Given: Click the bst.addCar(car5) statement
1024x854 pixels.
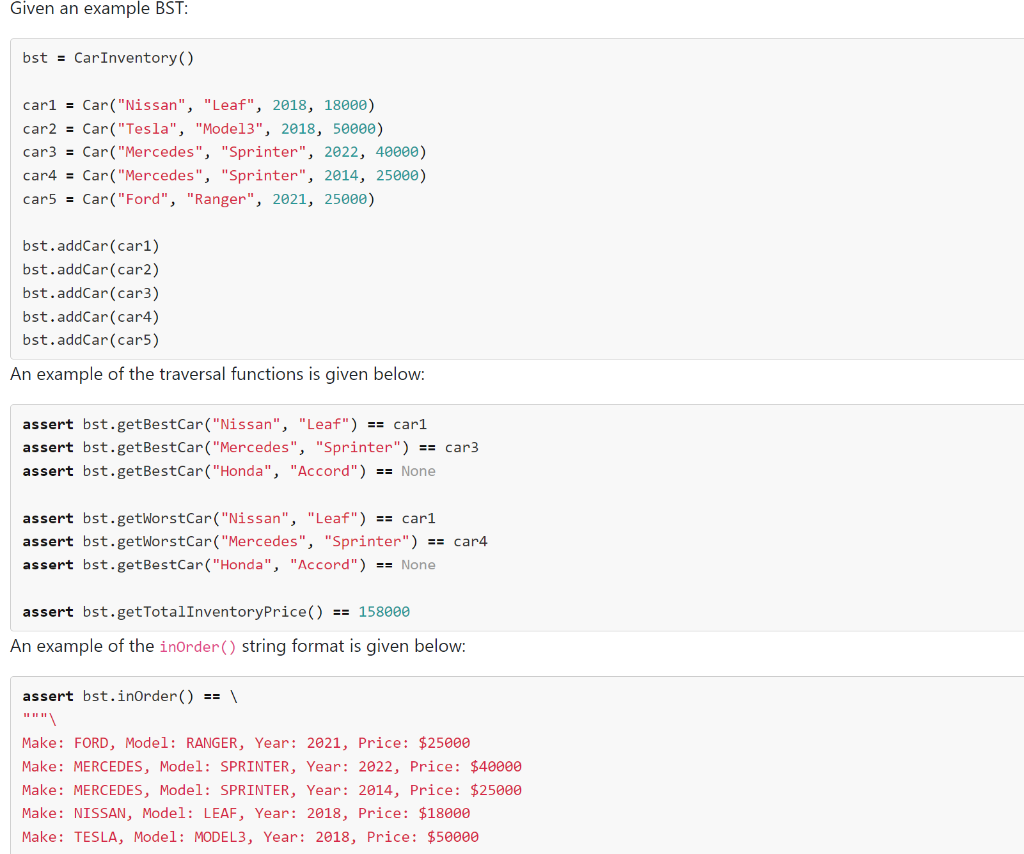Looking at the screenshot, I should tap(92, 339).
